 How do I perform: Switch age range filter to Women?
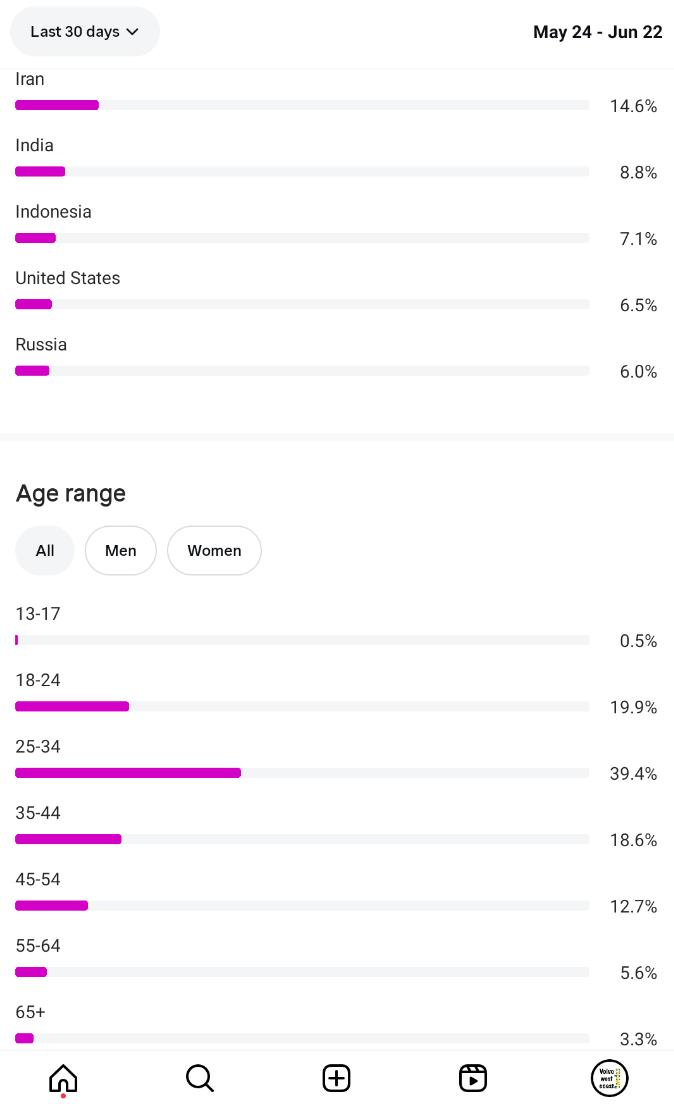point(214,551)
